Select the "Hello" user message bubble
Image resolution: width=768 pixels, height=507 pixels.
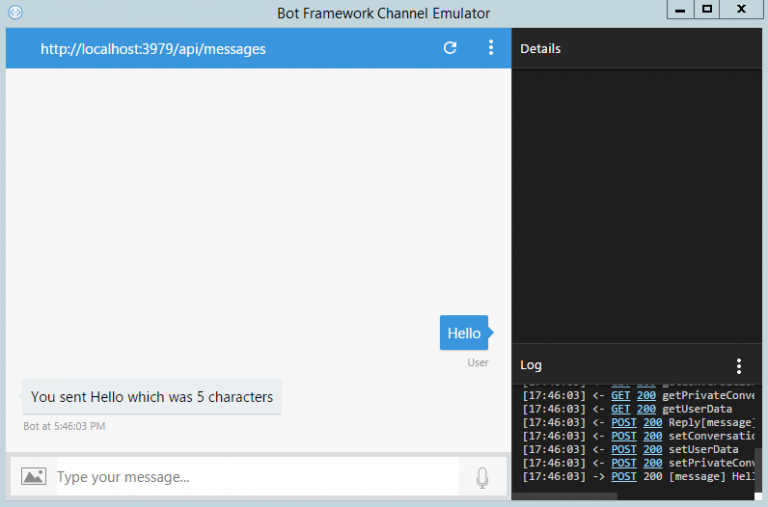coord(464,333)
